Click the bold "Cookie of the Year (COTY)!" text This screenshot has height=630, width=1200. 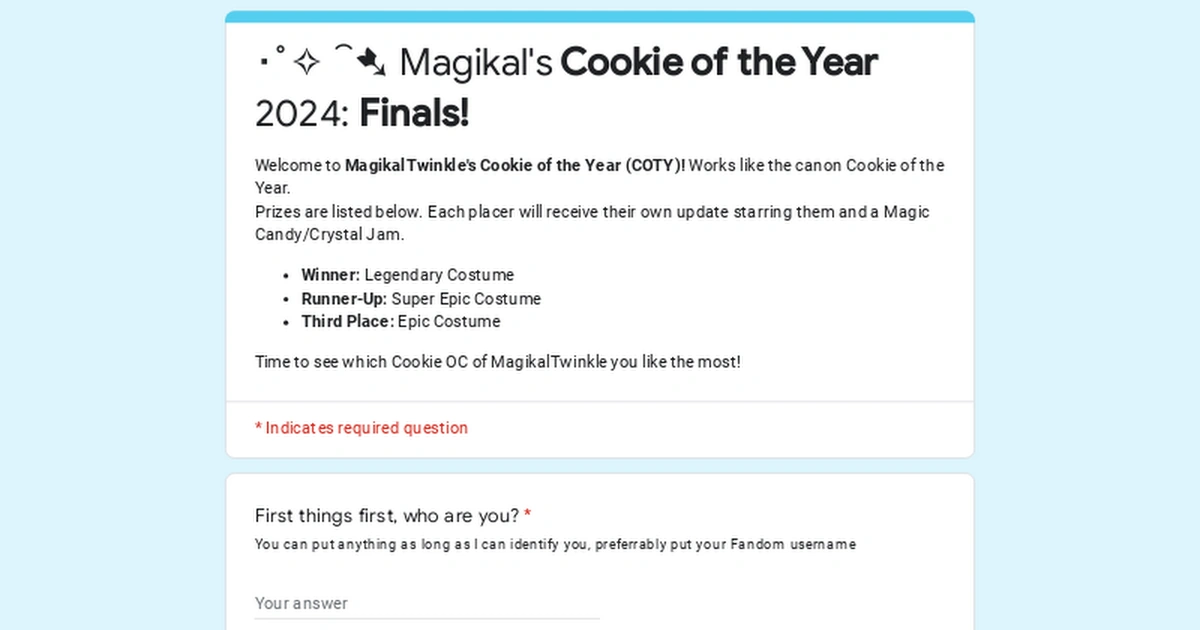tap(582, 165)
